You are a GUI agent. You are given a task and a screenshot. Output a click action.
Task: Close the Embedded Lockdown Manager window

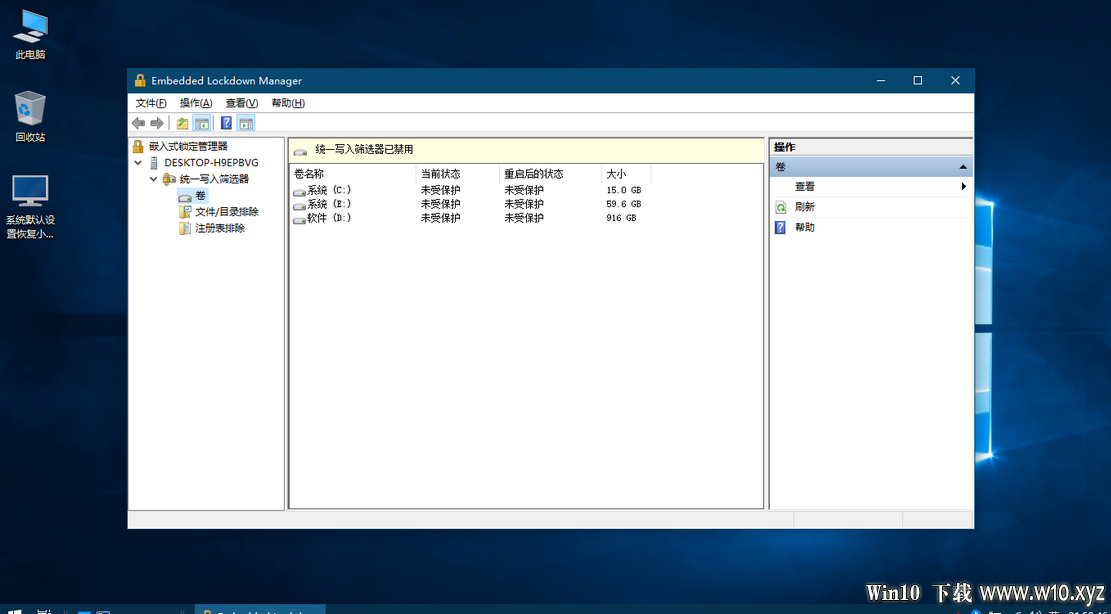pos(955,81)
